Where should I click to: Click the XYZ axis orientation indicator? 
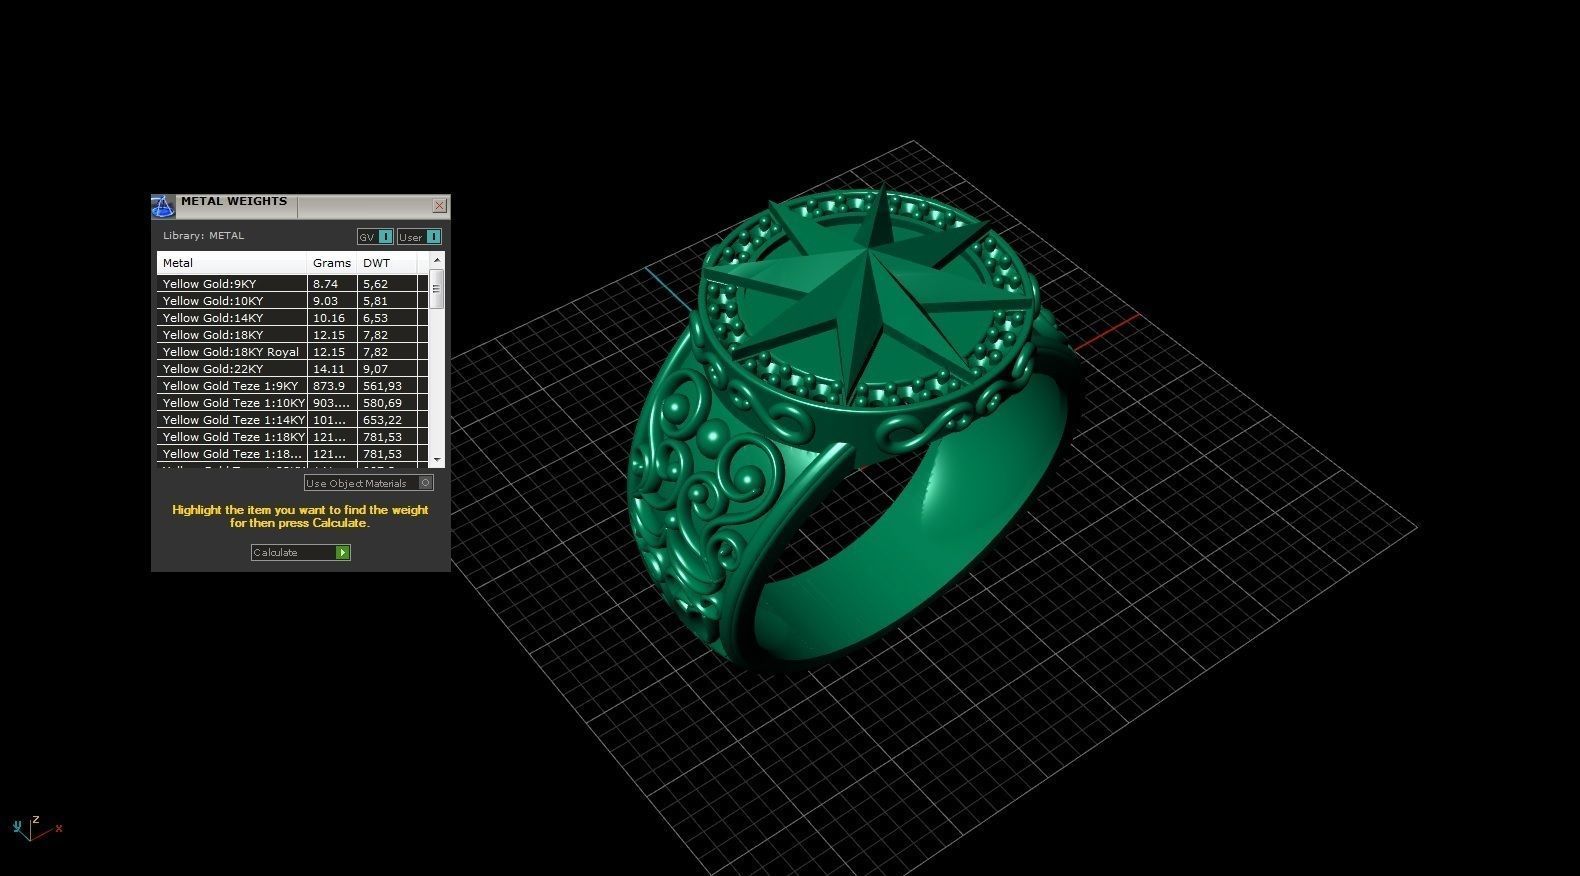pos(36,828)
